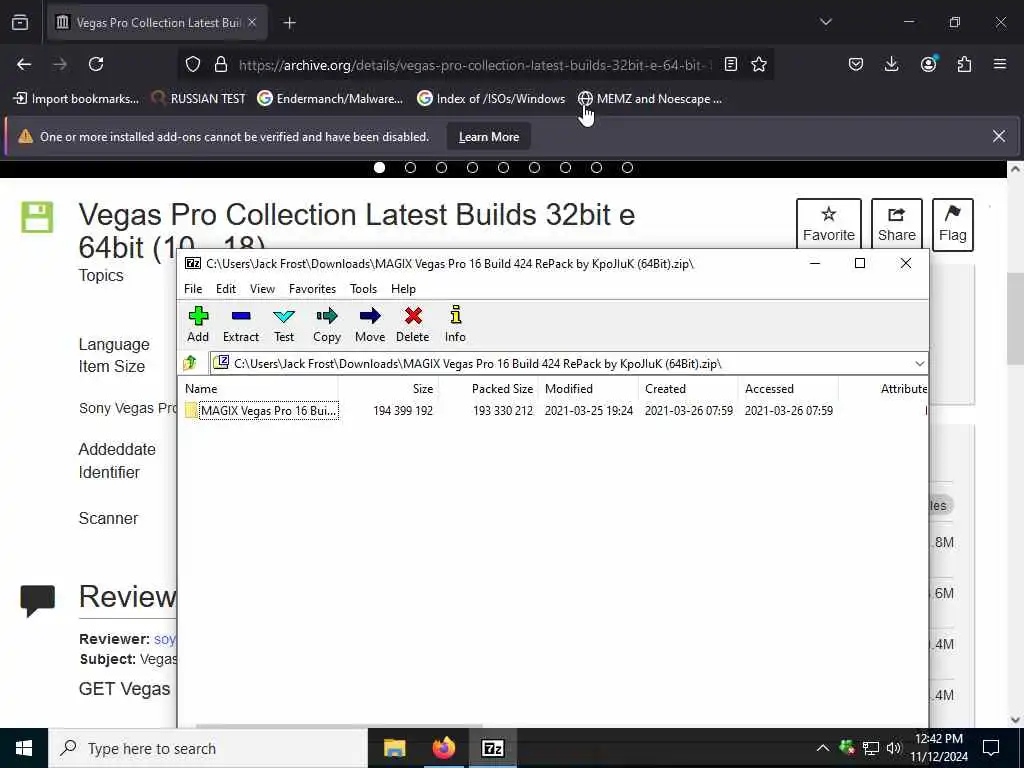Delete selected item with red X icon
The image size is (1024, 768).
pyautogui.click(x=413, y=325)
